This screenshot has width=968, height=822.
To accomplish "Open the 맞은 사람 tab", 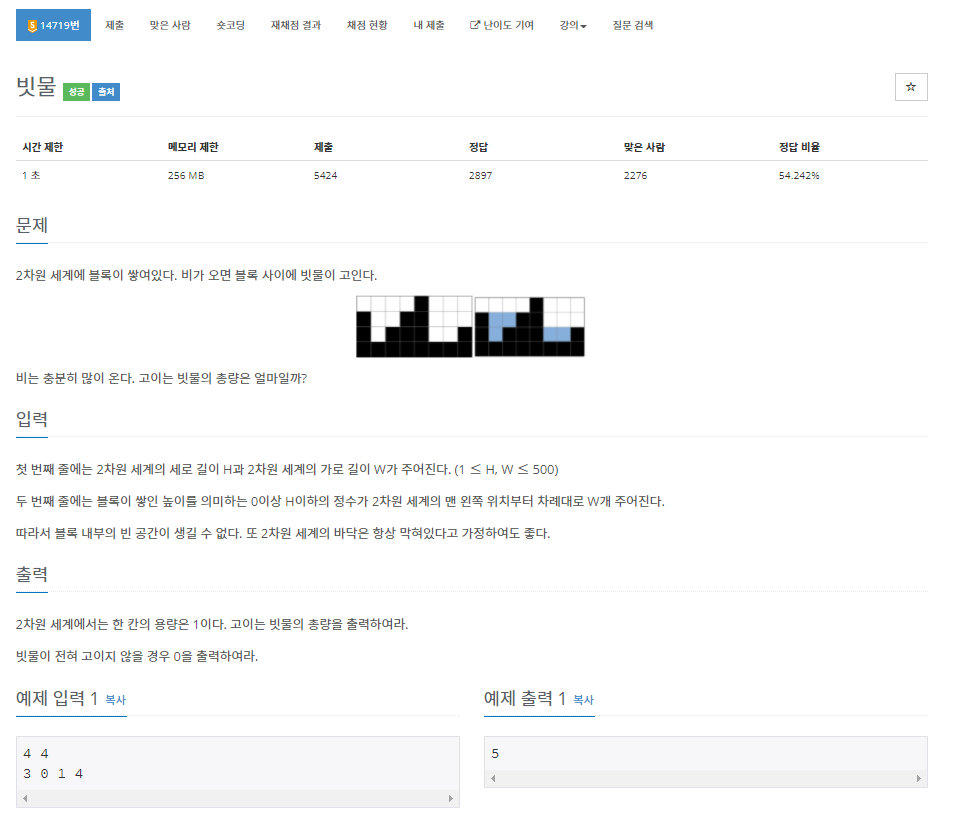I will [170, 25].
